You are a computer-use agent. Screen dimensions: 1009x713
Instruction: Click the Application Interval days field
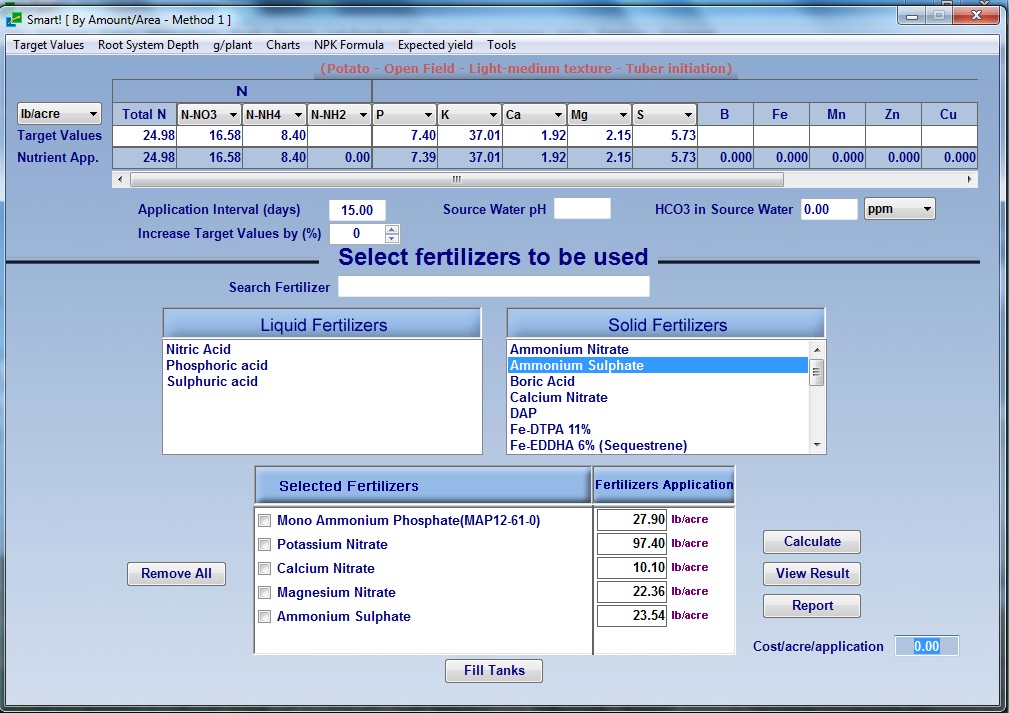[357, 210]
